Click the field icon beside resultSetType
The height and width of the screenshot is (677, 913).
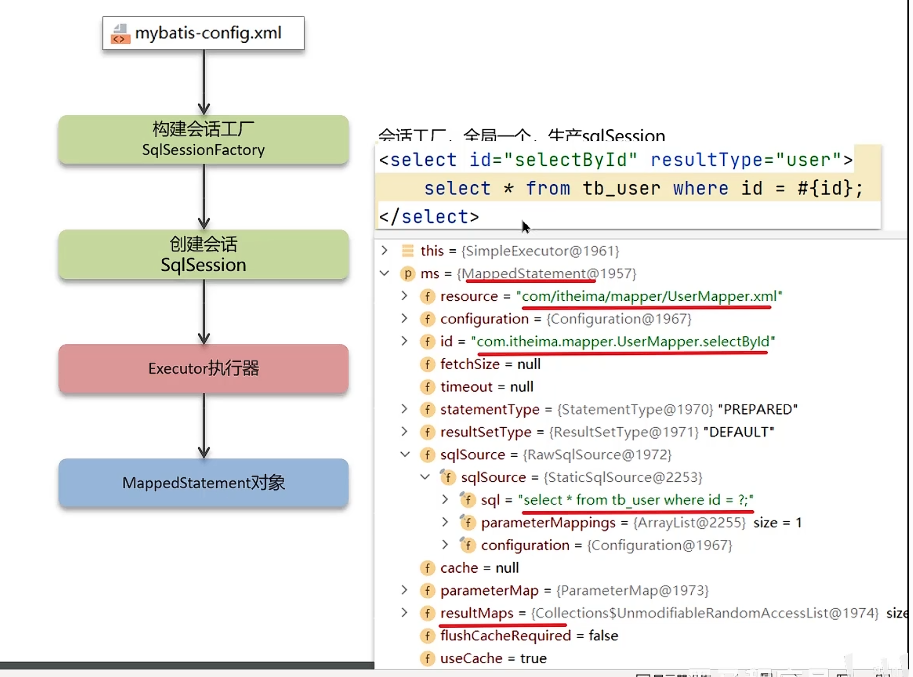427,433
